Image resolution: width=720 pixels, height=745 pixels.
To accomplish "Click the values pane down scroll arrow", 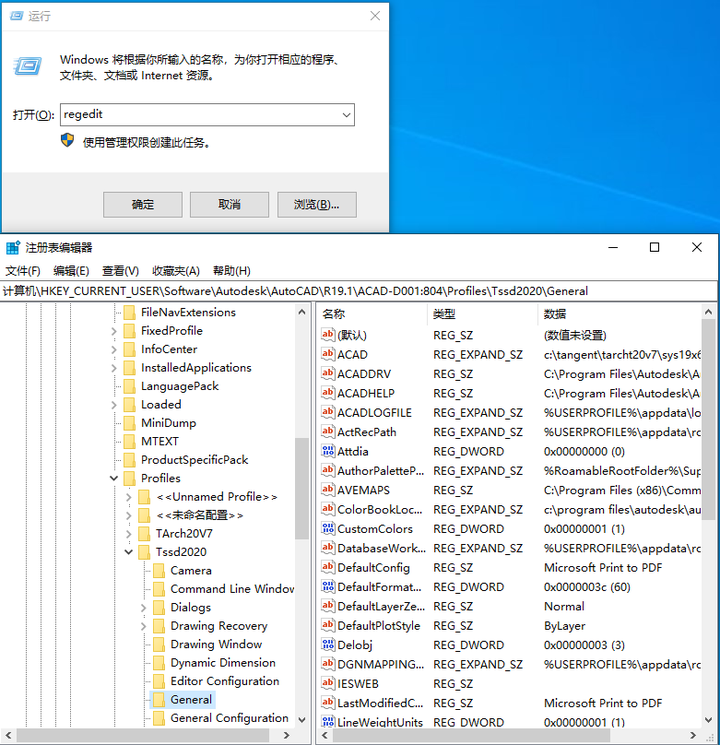I will 708,720.
